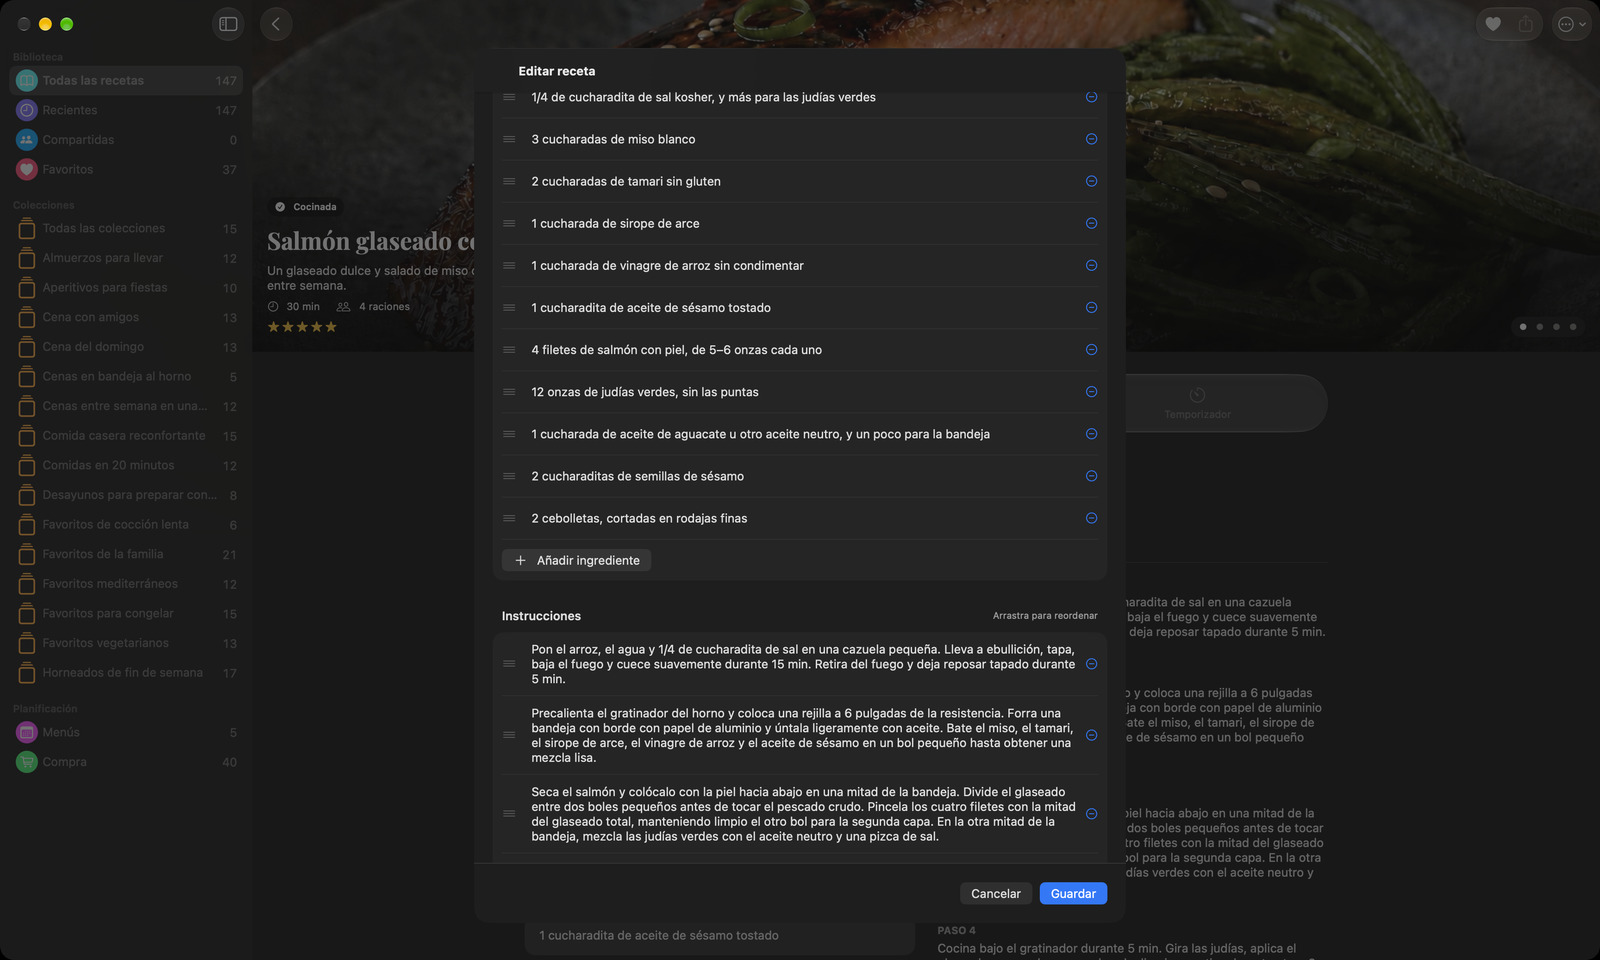The width and height of the screenshot is (1600, 960).
Task: Go back with the chevron button
Action: coord(276,24)
